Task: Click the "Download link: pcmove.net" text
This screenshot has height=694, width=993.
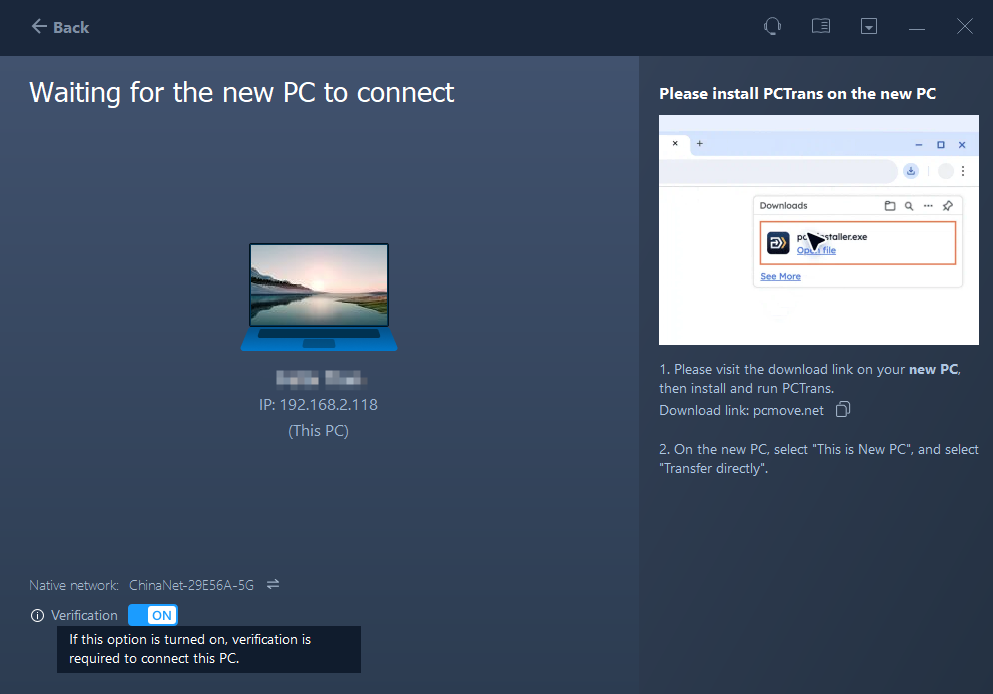Action: 742,410
